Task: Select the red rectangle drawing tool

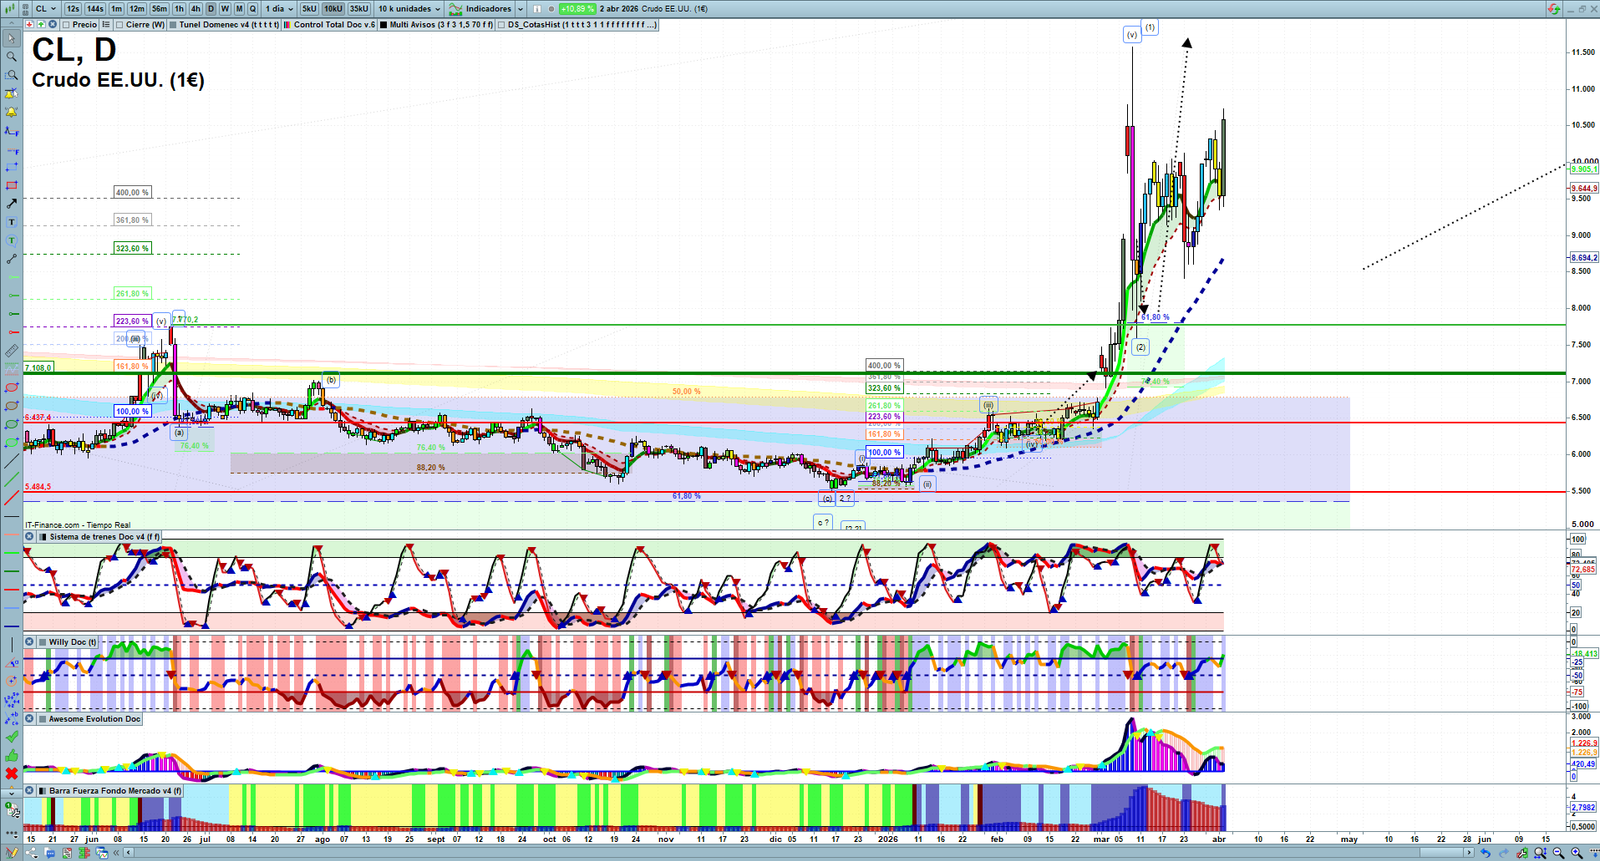Action: tap(11, 185)
